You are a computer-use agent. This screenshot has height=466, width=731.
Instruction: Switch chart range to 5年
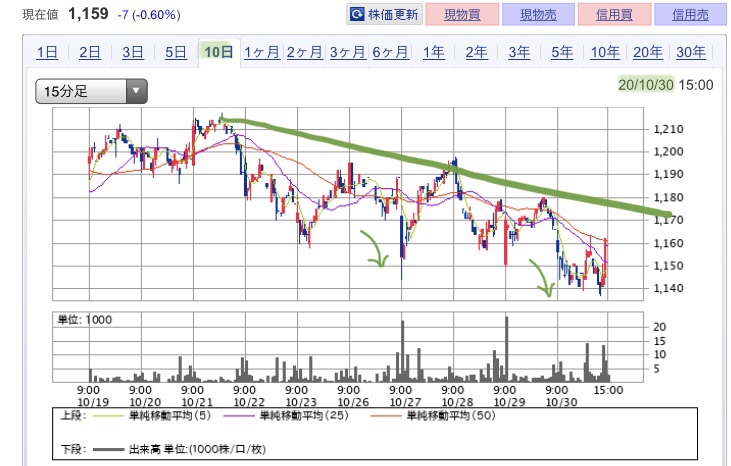tap(562, 52)
